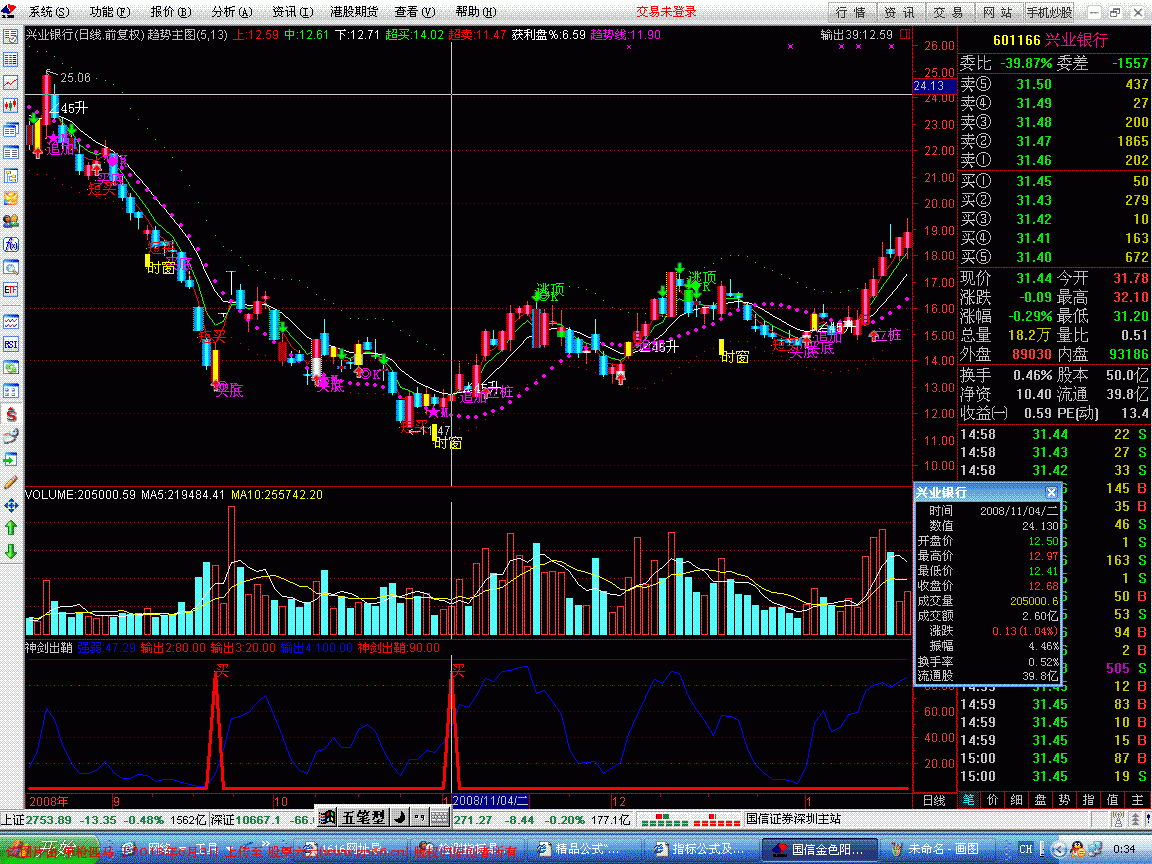Click the CH language indicator in tray
The image size is (1152, 864).
(x=1026, y=849)
